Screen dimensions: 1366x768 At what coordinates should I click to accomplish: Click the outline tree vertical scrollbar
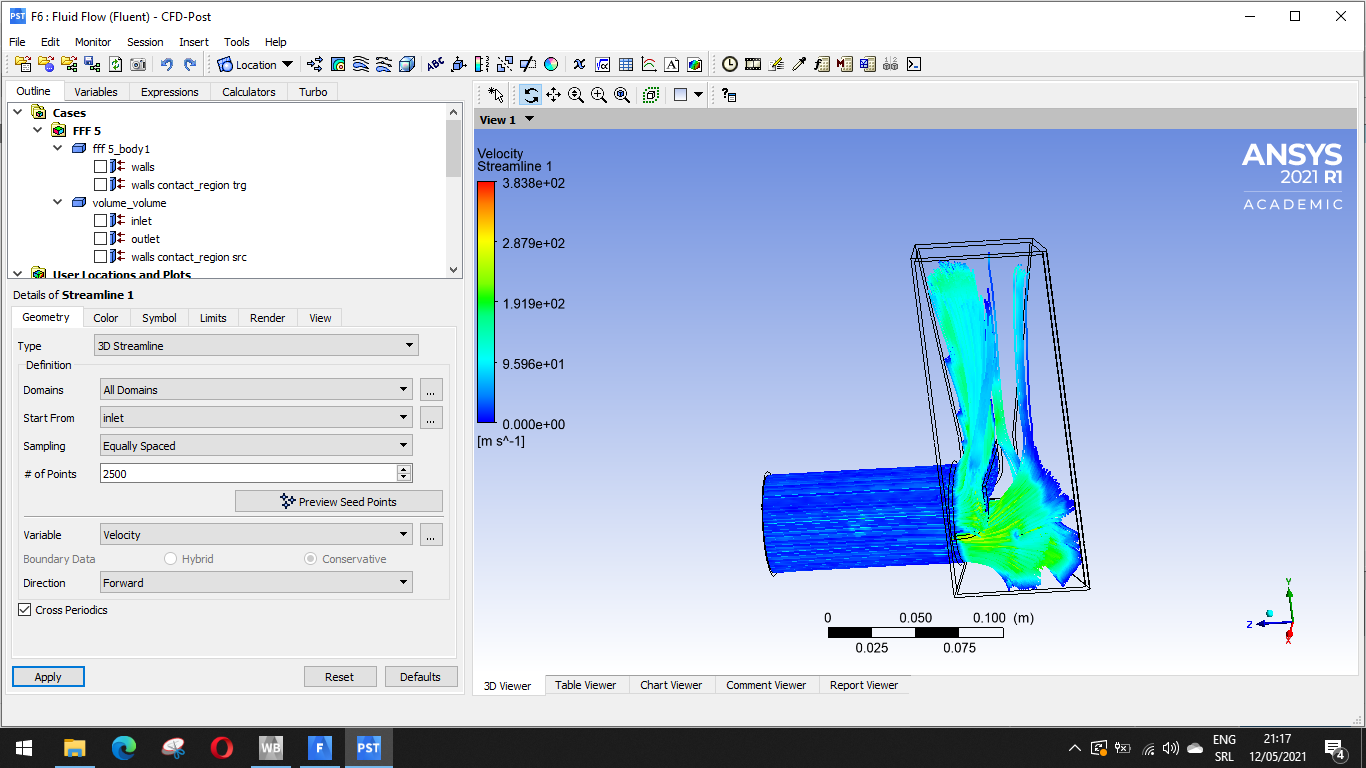453,190
